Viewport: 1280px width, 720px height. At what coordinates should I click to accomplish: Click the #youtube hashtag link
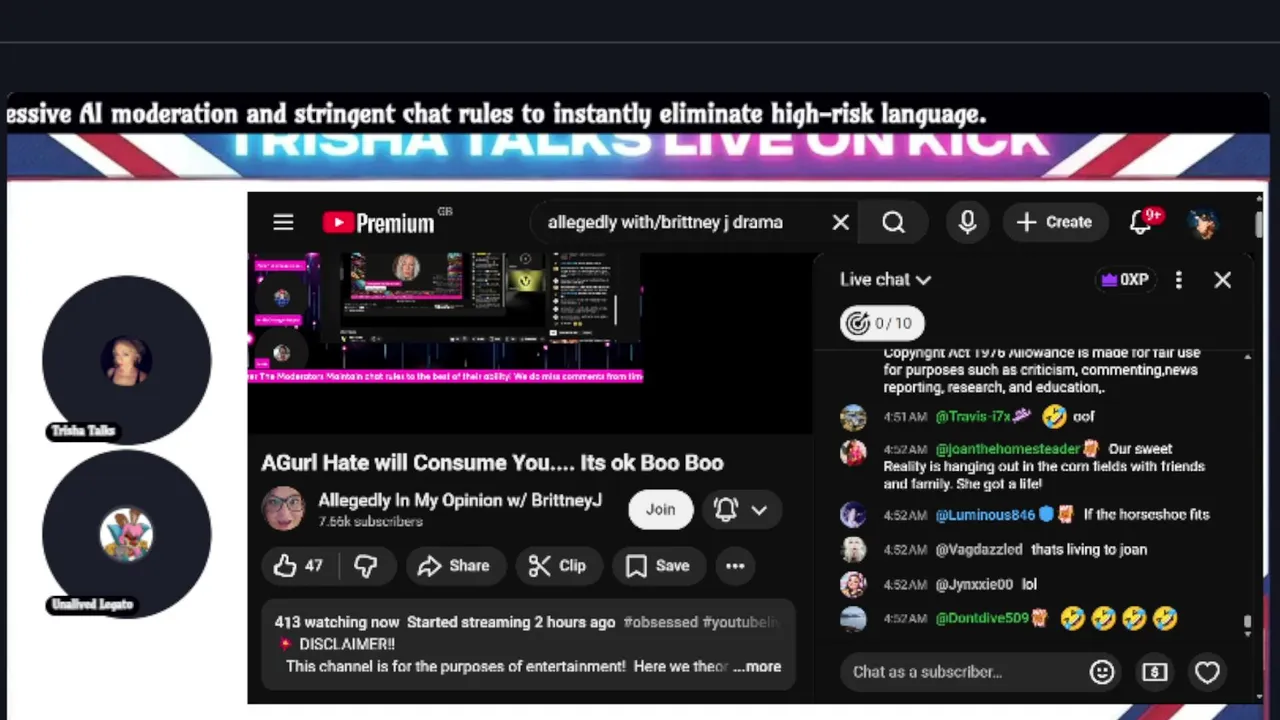(740, 622)
